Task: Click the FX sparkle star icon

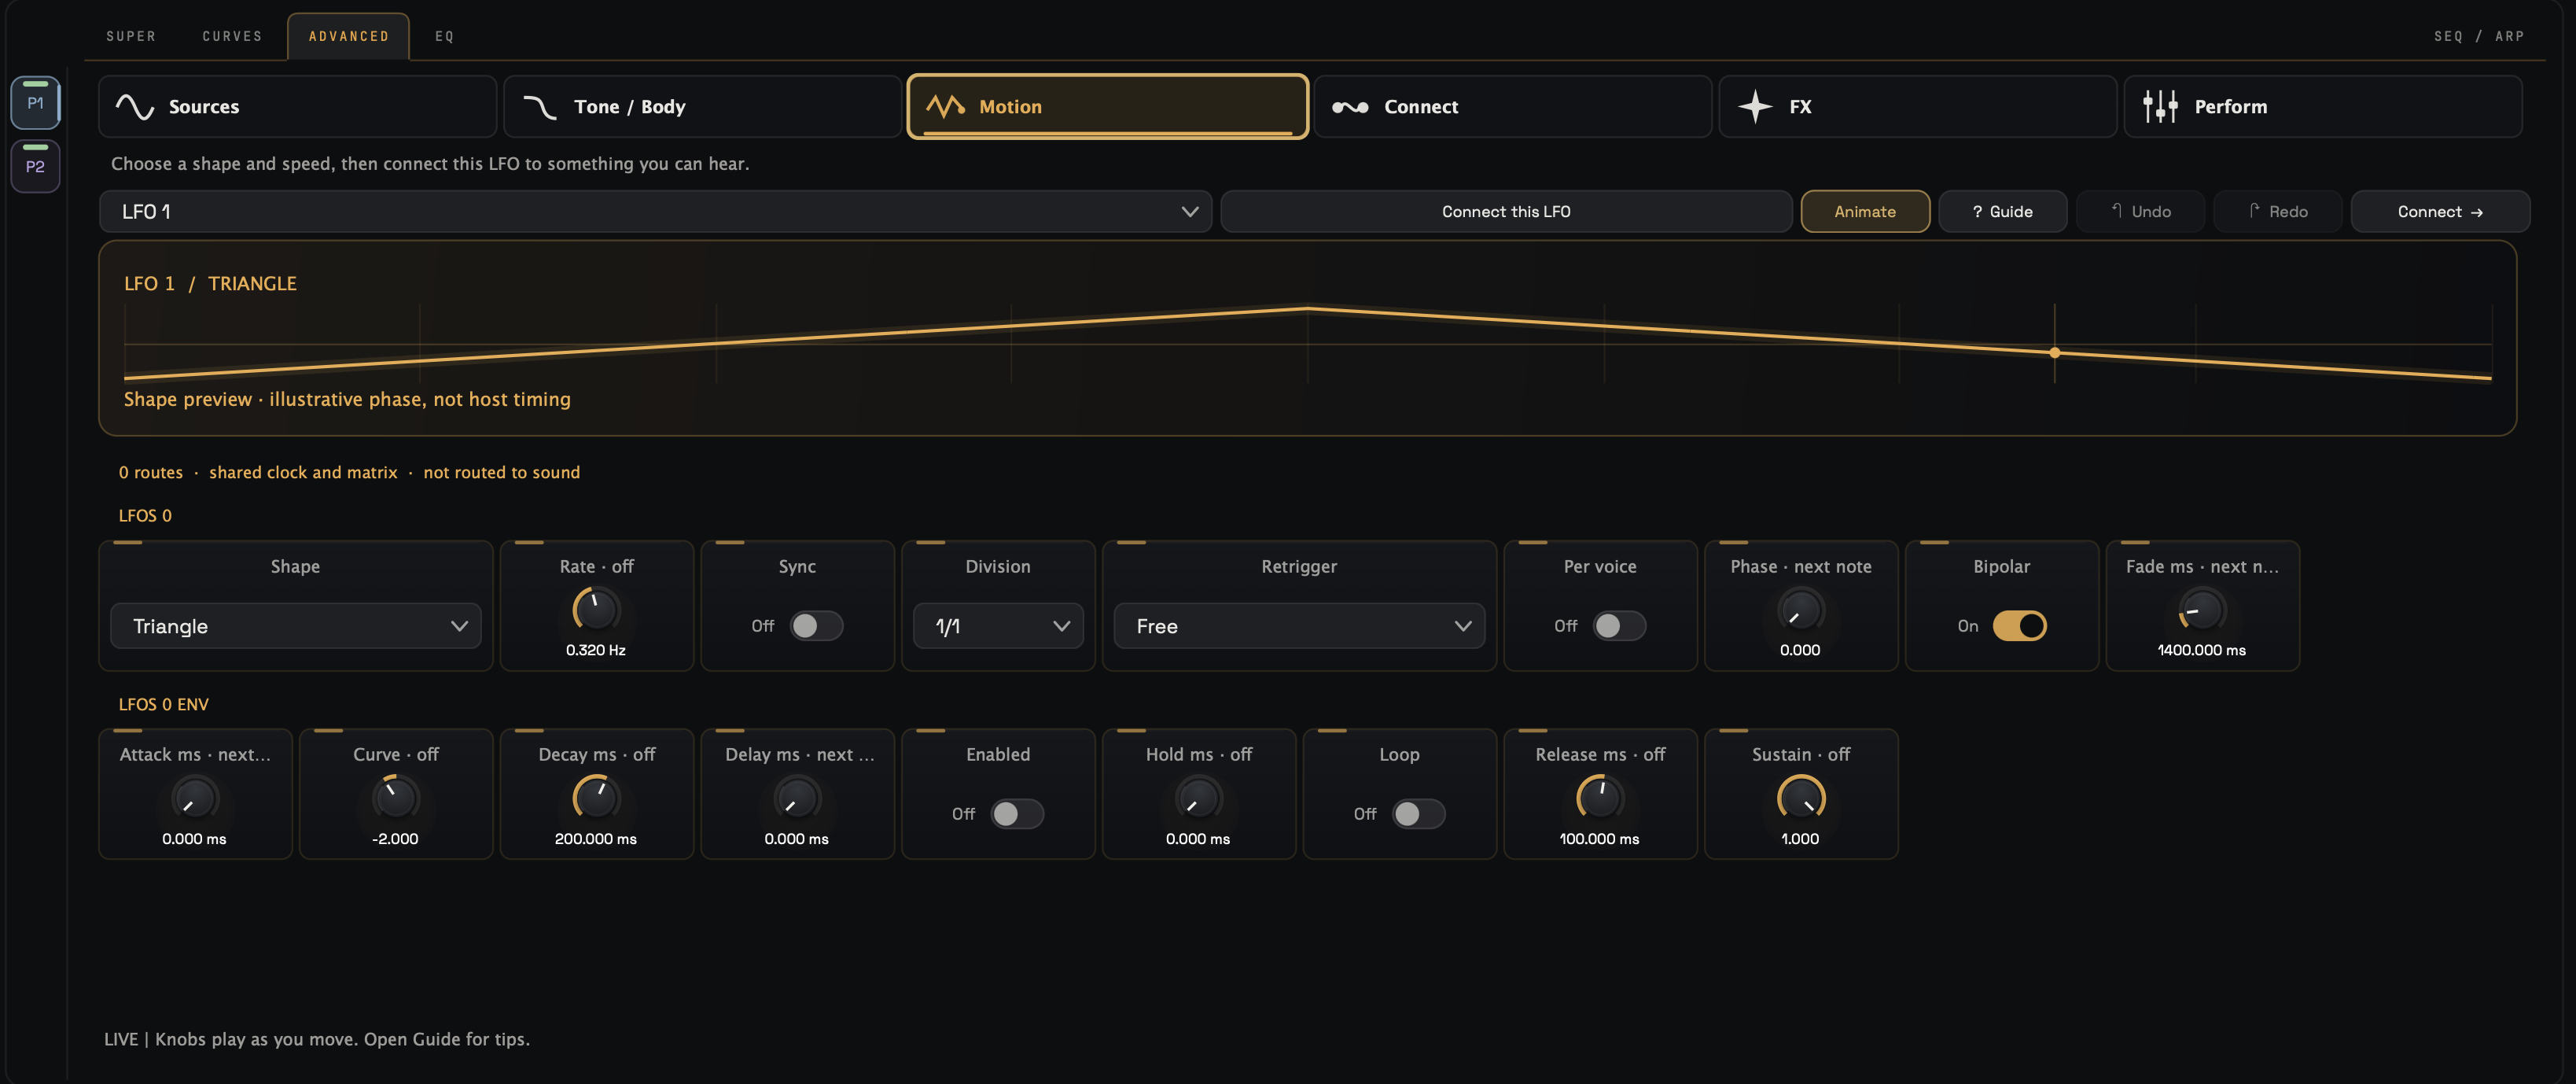Action: tap(1755, 106)
